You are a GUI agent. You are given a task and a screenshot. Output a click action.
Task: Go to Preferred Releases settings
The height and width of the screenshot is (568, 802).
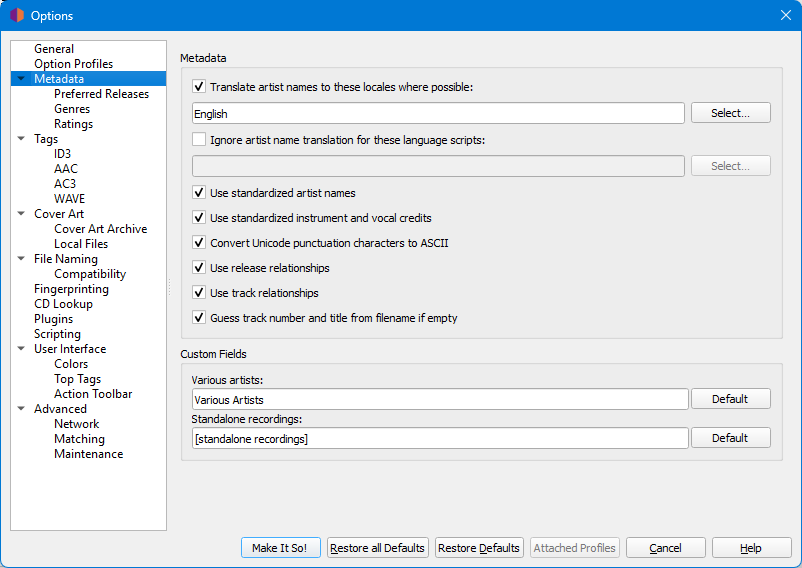tap(101, 94)
